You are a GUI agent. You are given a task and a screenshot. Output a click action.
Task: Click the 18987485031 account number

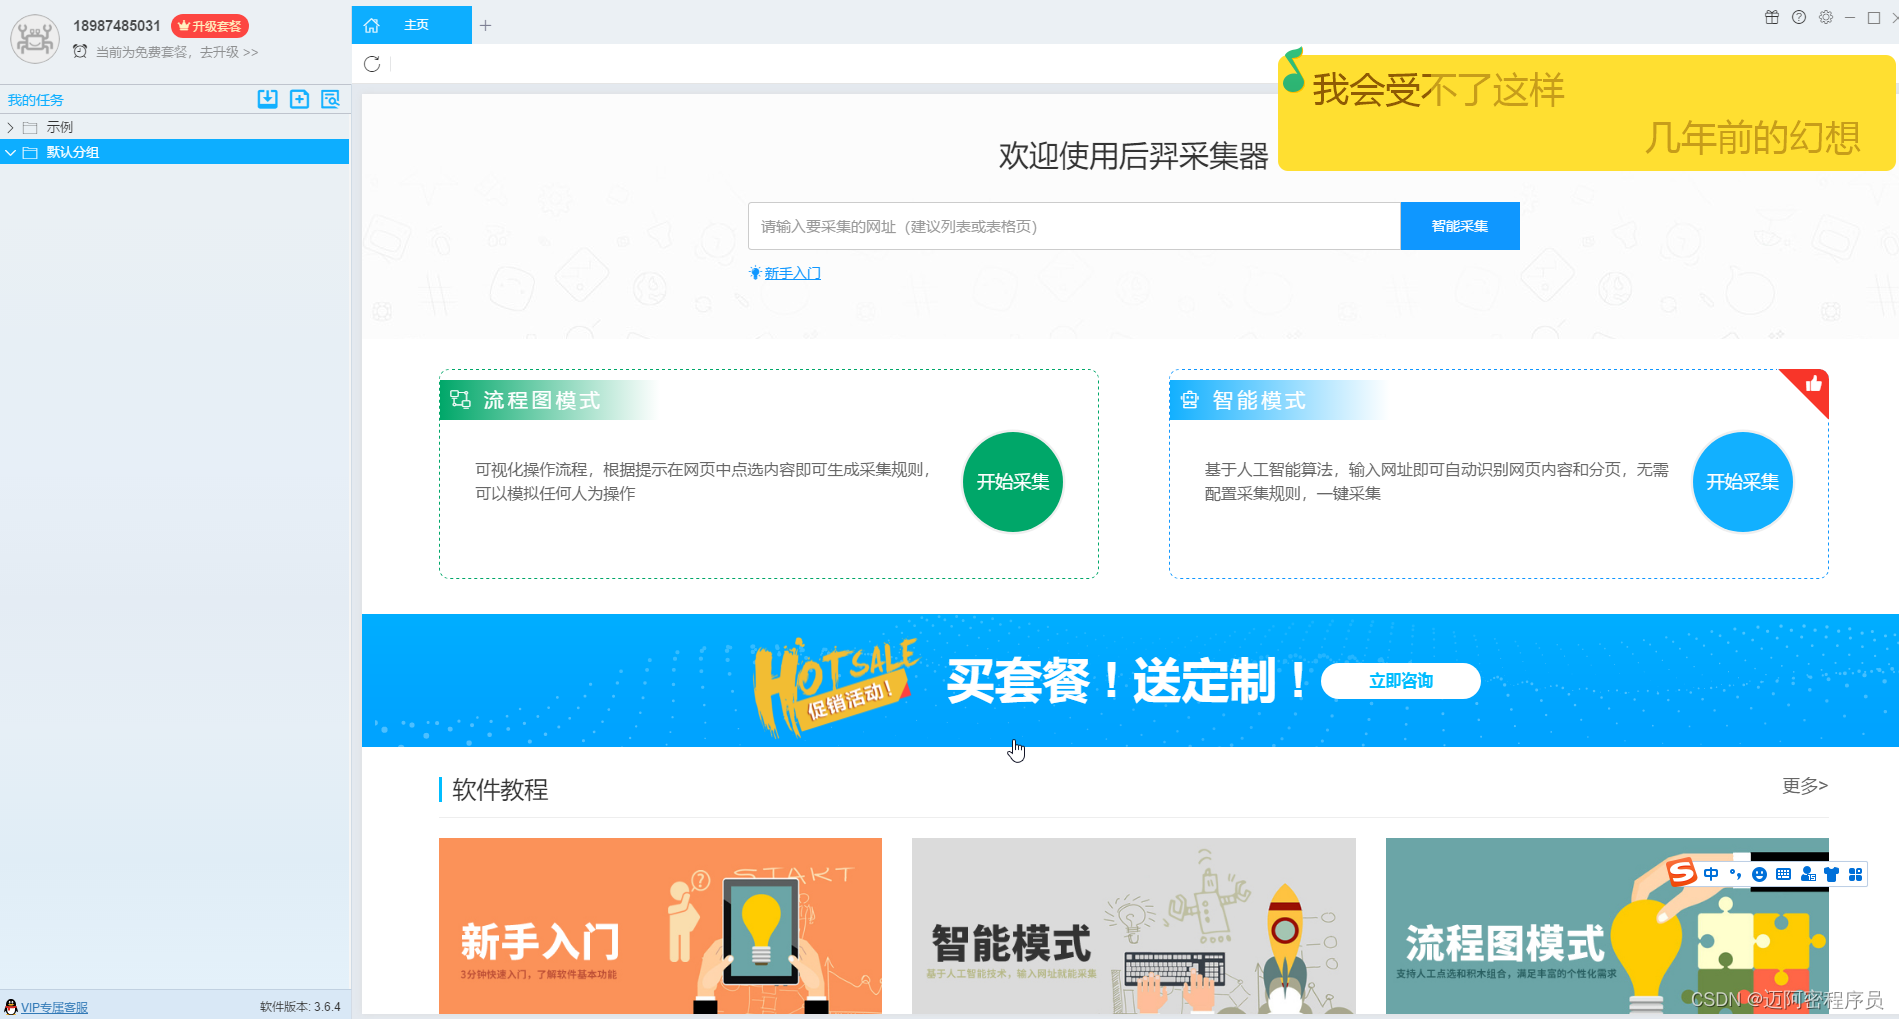(x=117, y=26)
